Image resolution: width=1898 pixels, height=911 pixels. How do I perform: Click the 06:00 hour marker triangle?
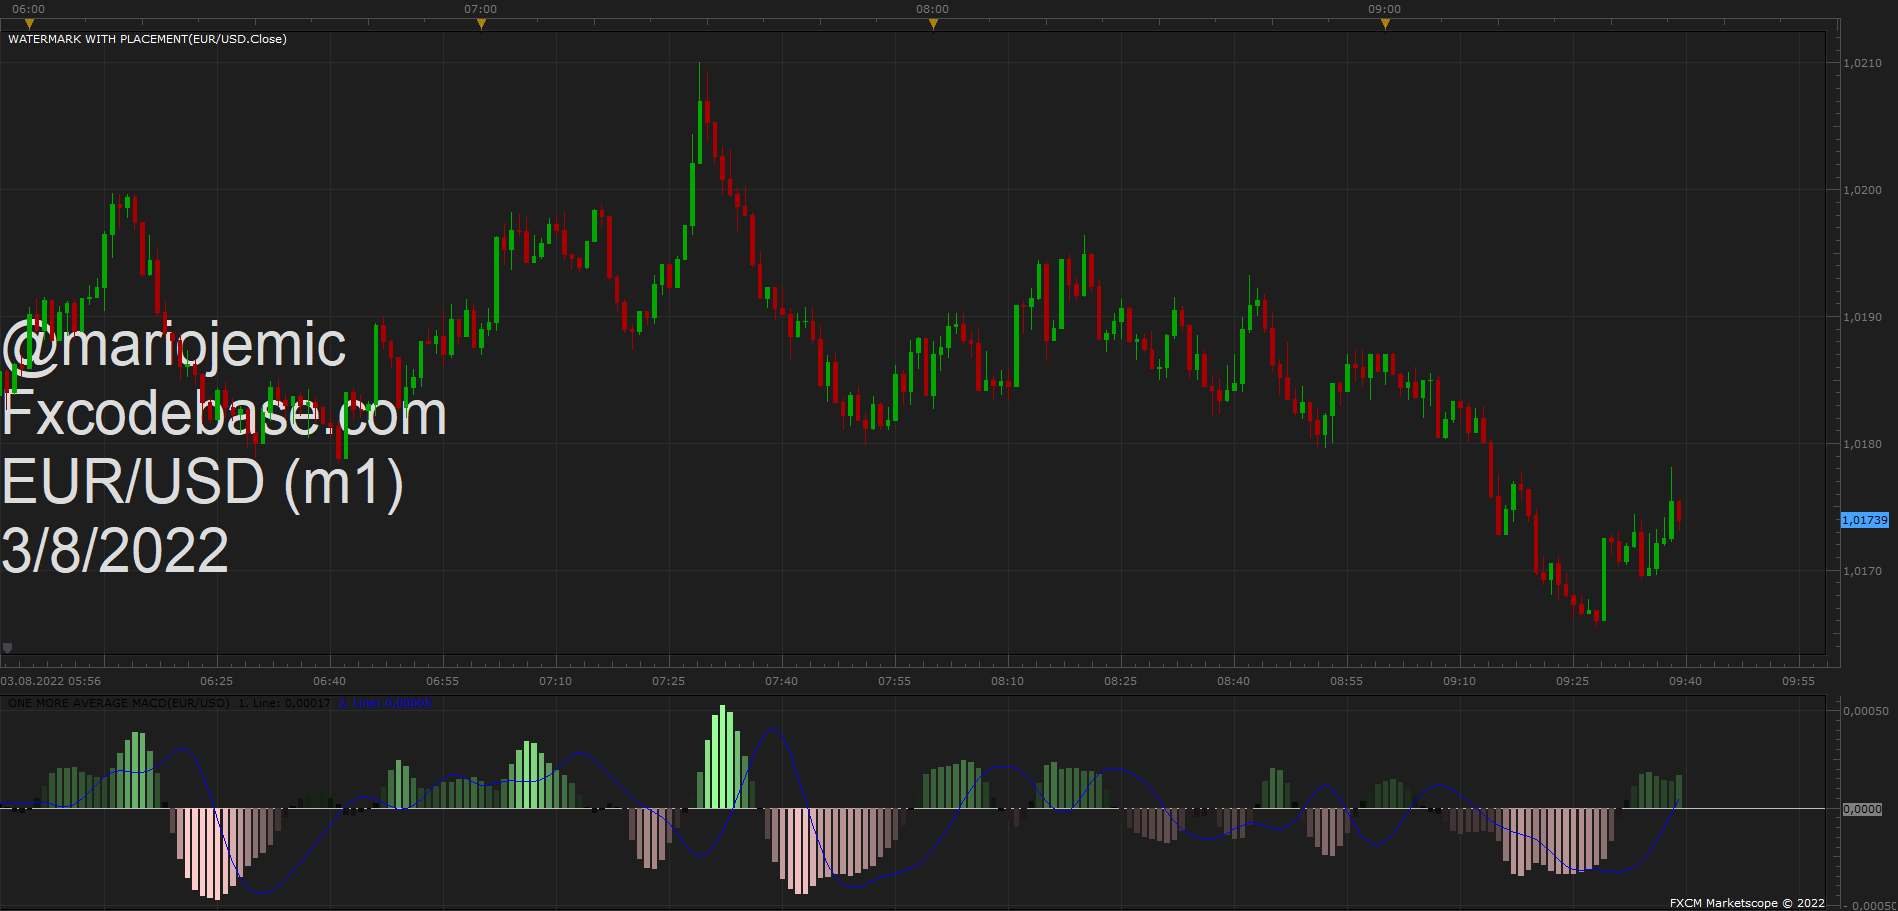(x=29, y=24)
